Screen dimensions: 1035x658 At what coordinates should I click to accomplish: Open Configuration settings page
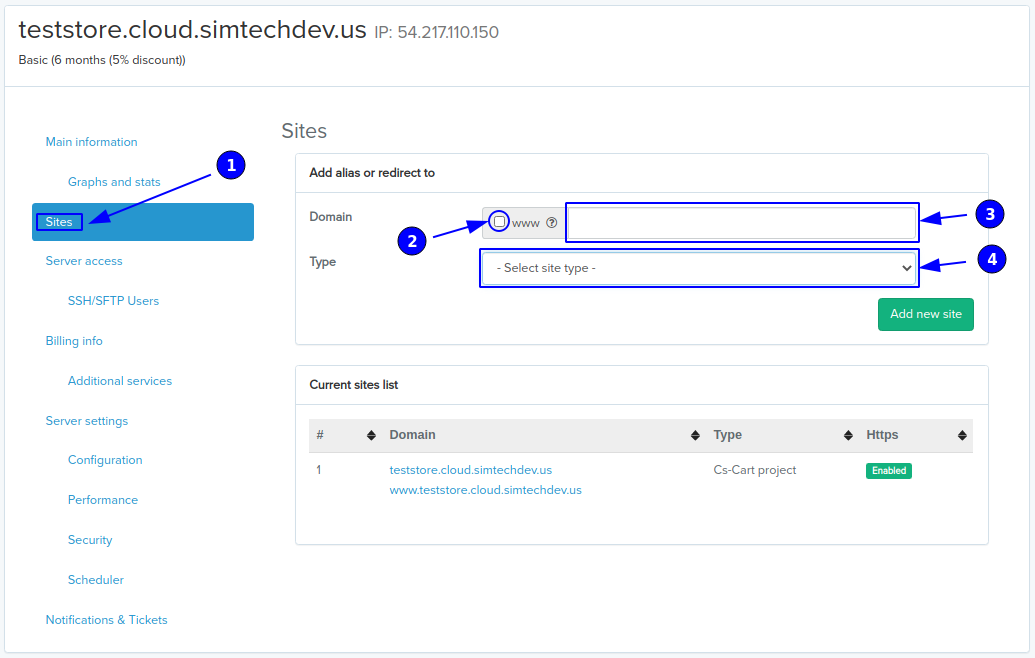105,460
